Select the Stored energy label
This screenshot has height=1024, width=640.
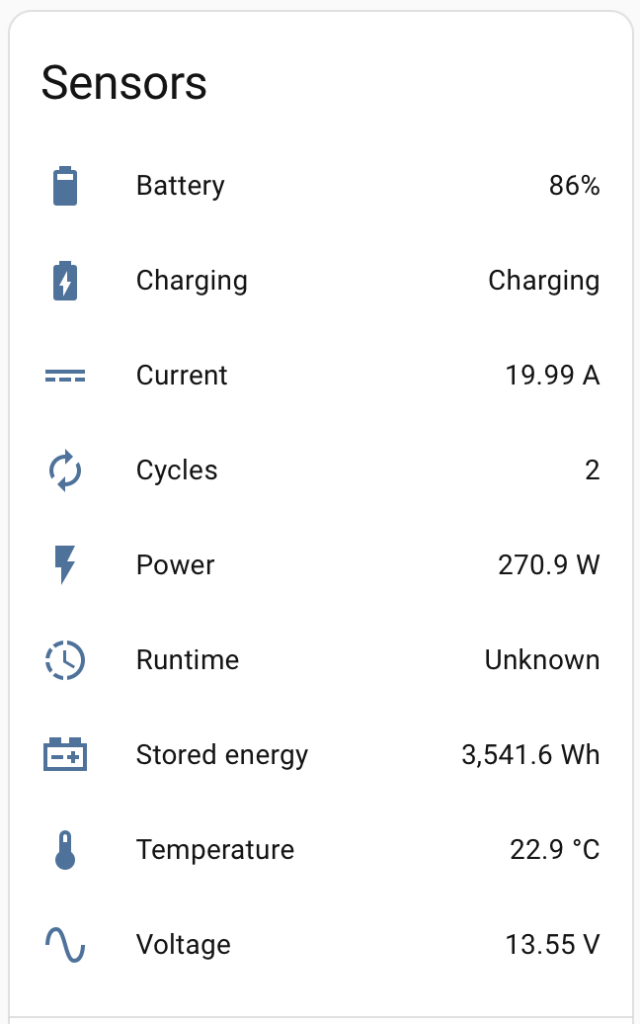pos(222,755)
